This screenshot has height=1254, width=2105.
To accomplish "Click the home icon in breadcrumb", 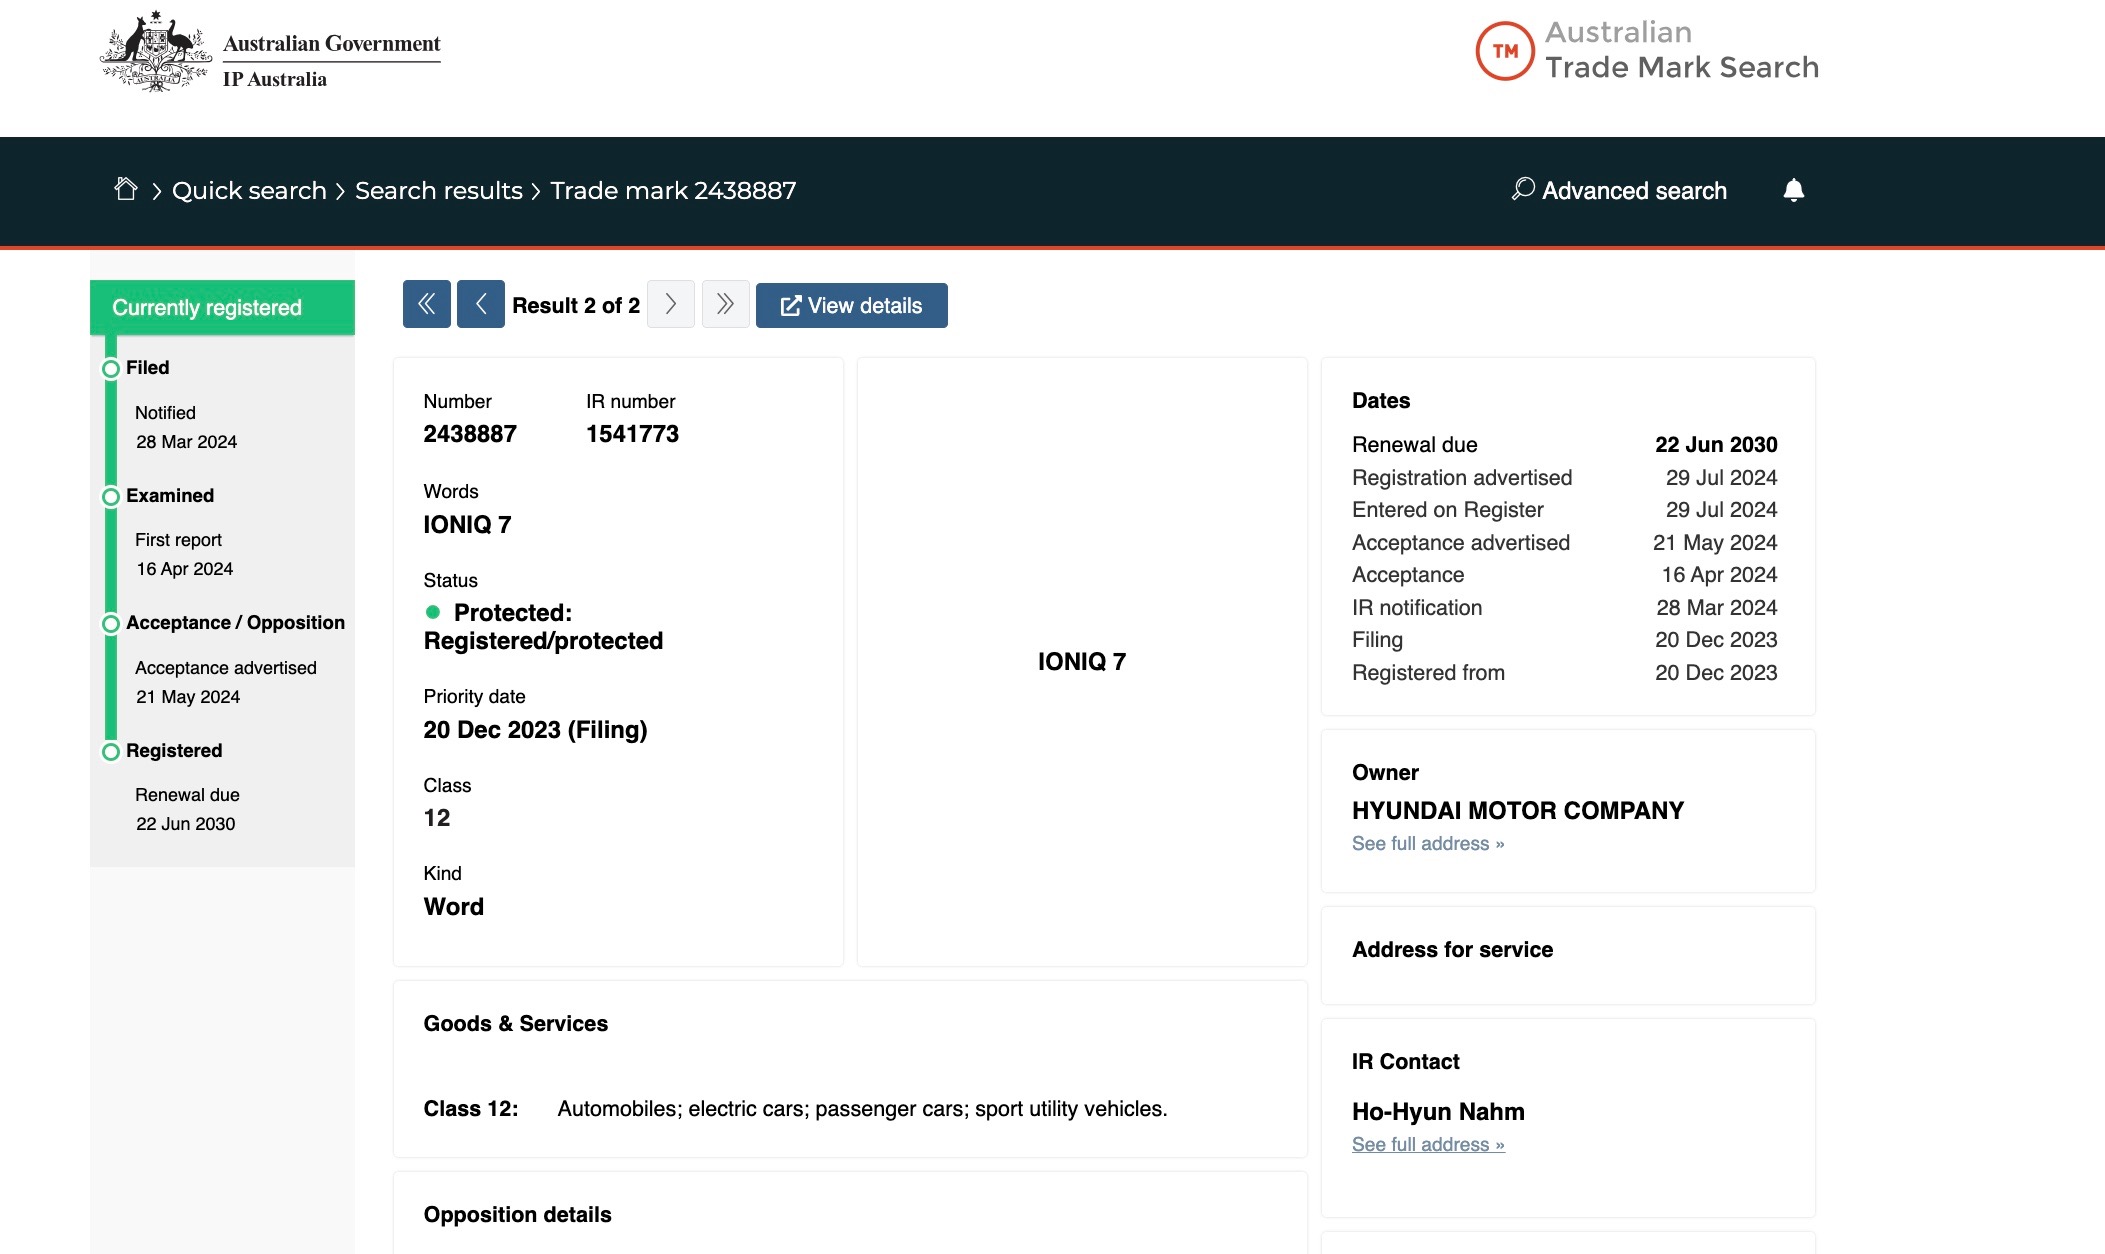I will coord(126,189).
